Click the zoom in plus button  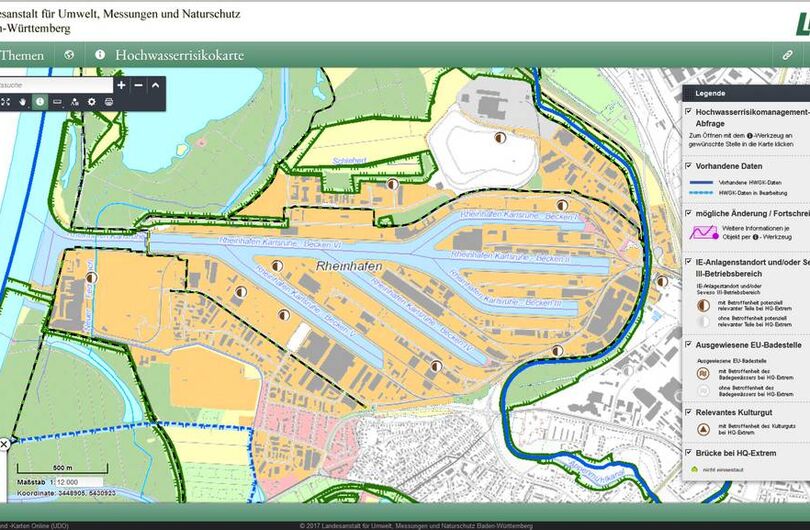point(121,85)
